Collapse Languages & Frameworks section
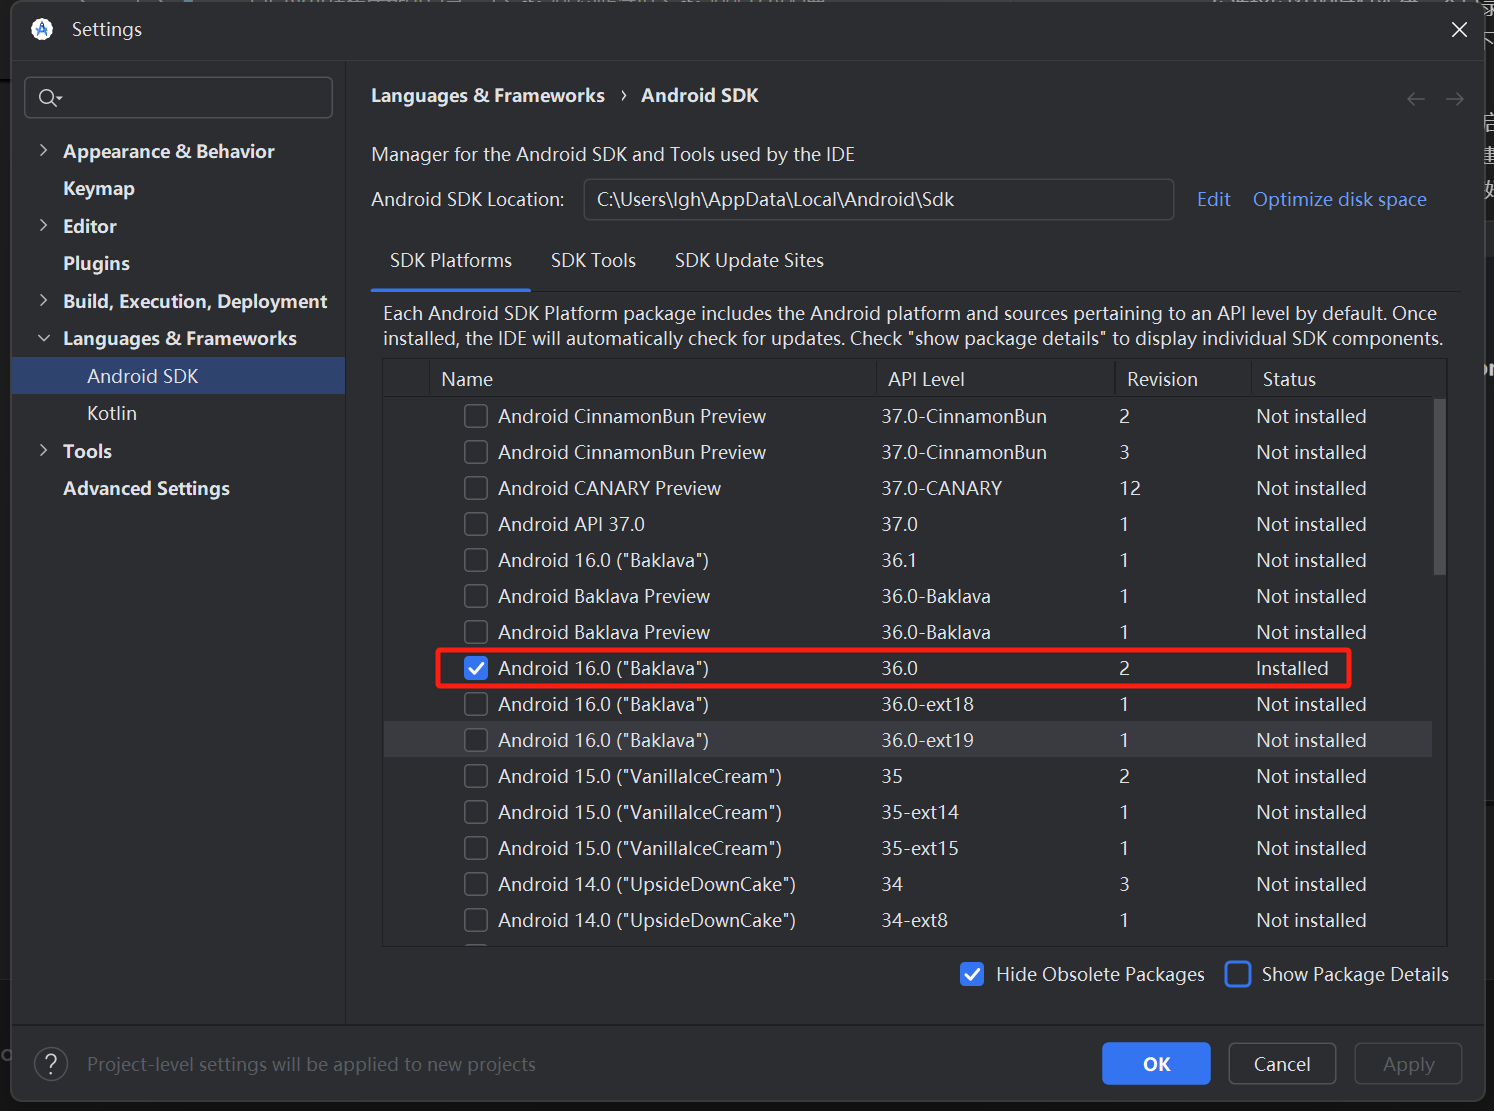 tap(43, 338)
